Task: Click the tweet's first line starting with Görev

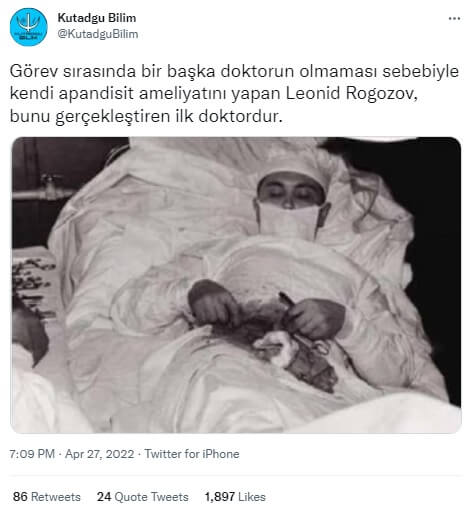Action: point(234,71)
